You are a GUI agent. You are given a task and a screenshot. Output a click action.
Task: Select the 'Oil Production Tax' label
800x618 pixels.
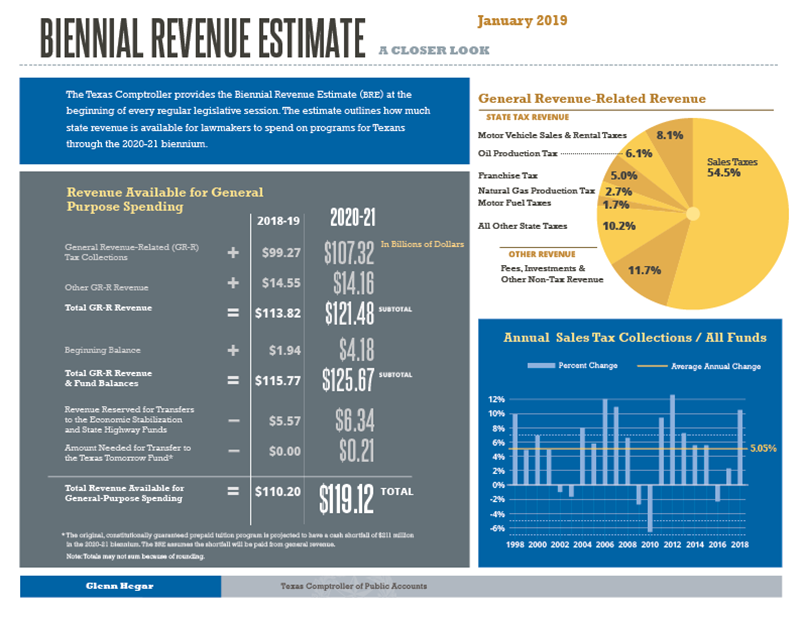pyautogui.click(x=517, y=153)
